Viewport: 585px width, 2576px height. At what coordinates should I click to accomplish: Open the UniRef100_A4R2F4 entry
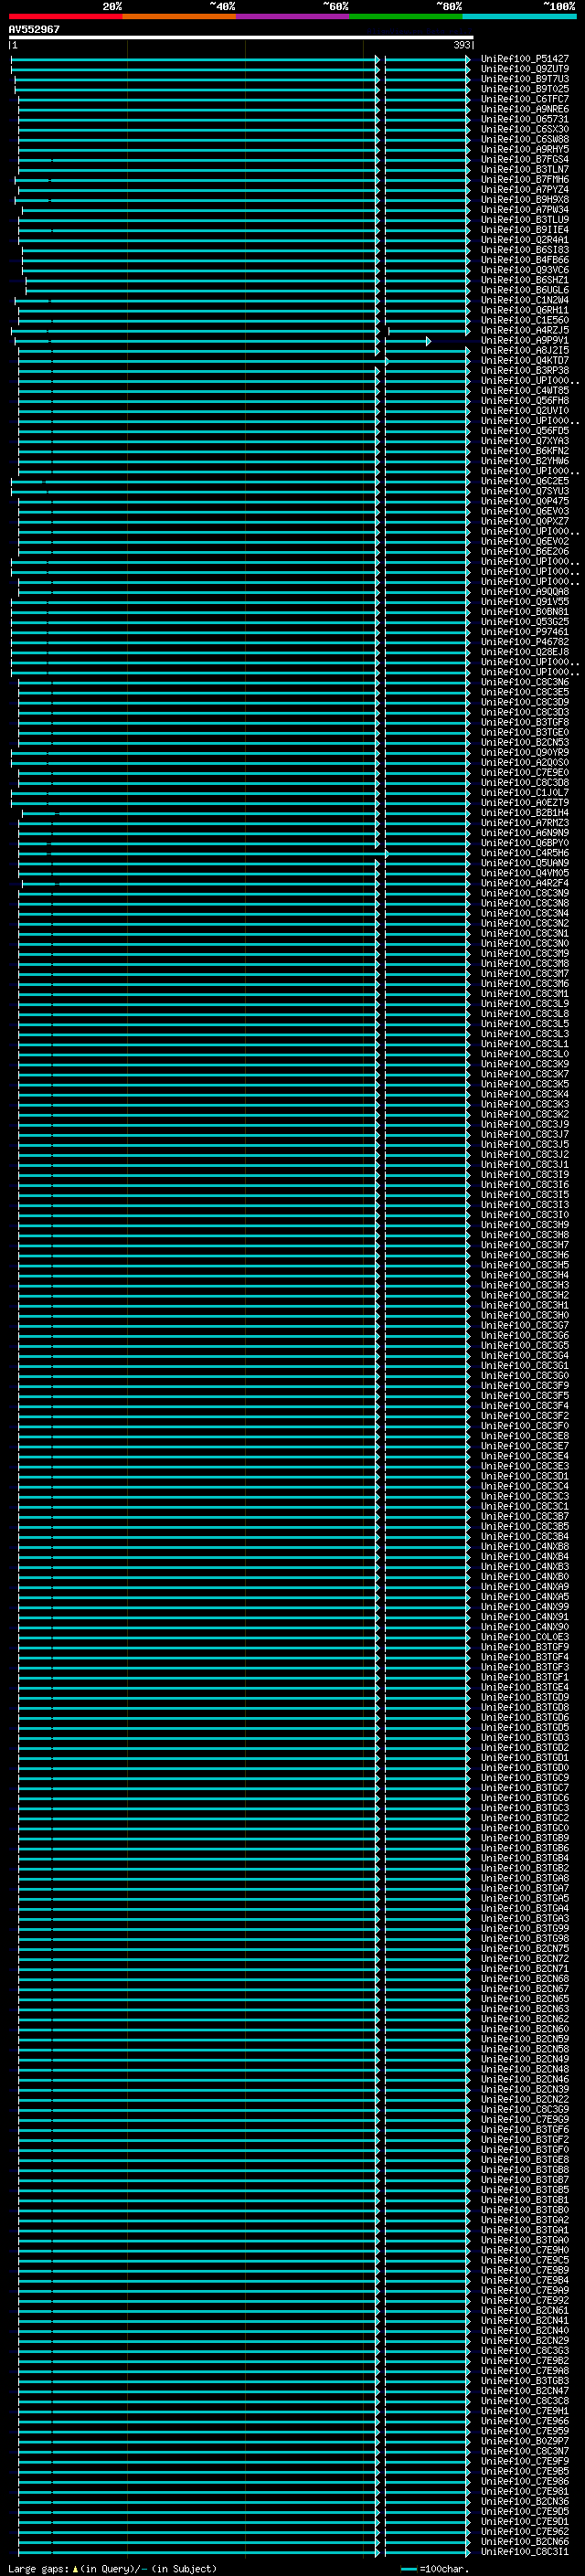(x=524, y=883)
